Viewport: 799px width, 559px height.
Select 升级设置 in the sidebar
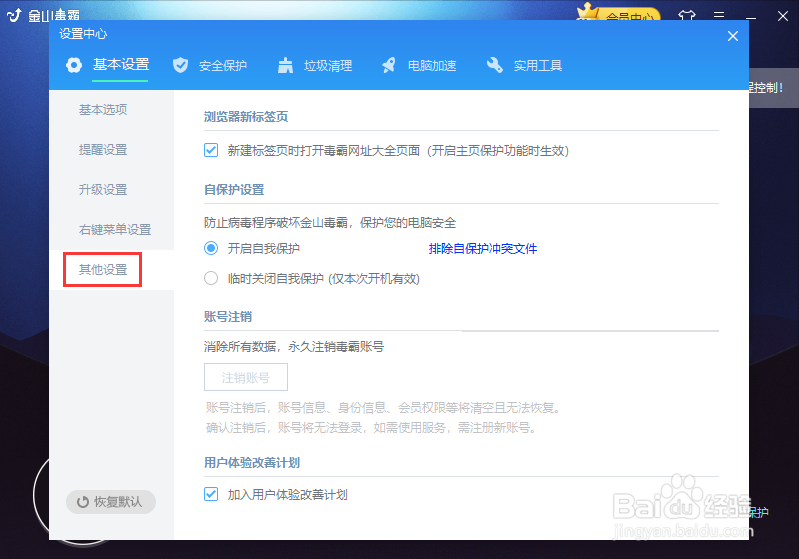pyautogui.click(x=103, y=190)
